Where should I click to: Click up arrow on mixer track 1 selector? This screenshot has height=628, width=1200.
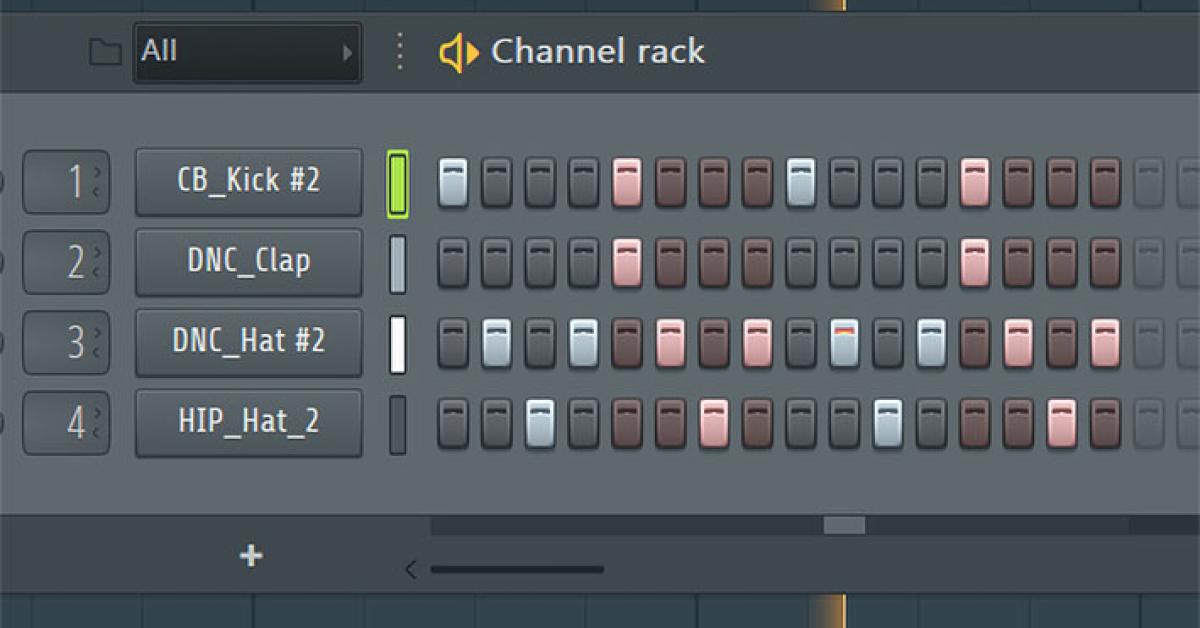(97, 173)
